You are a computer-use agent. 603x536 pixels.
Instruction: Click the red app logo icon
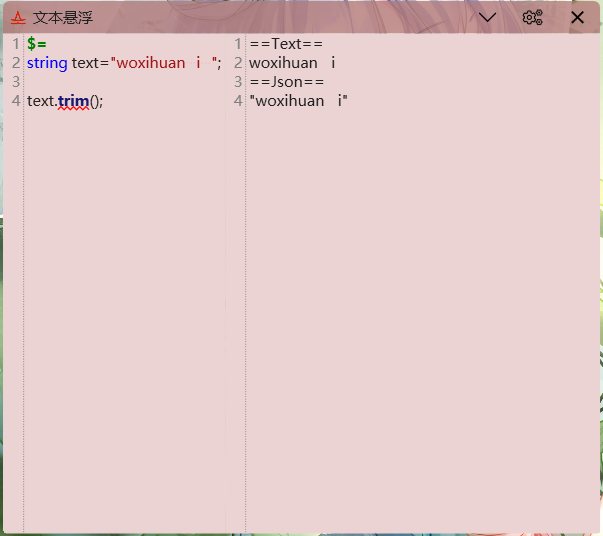click(18, 18)
